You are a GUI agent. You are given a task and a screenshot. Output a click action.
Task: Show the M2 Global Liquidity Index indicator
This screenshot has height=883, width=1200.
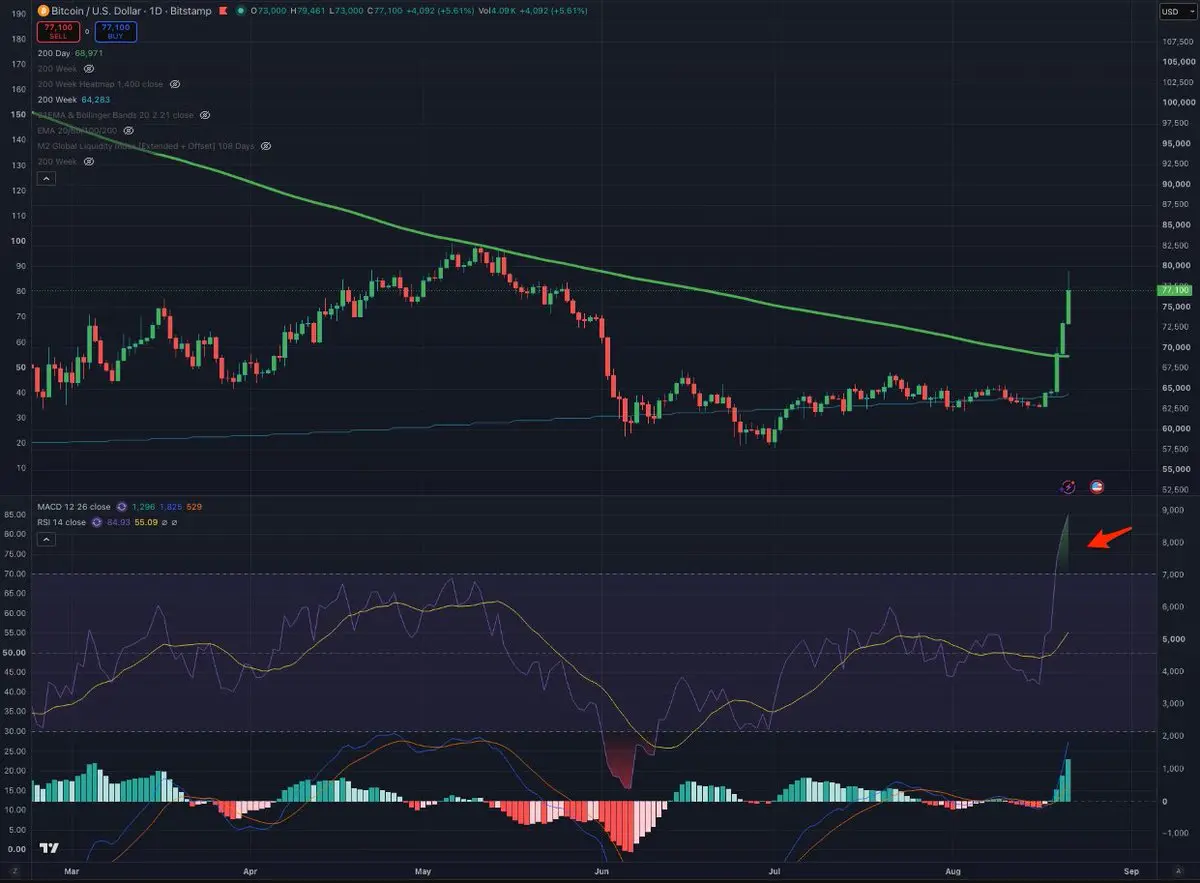pyautogui.click(x=266, y=146)
